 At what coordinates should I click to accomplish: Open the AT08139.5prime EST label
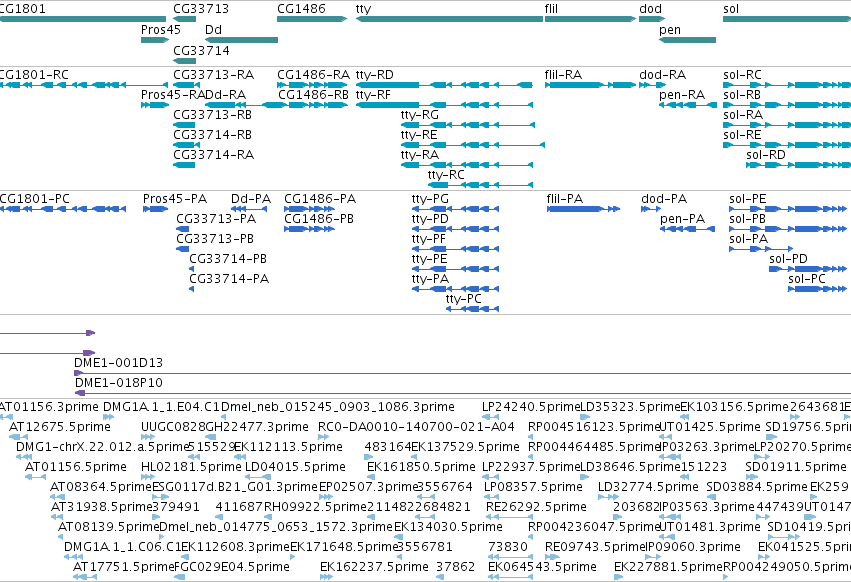pos(109,527)
